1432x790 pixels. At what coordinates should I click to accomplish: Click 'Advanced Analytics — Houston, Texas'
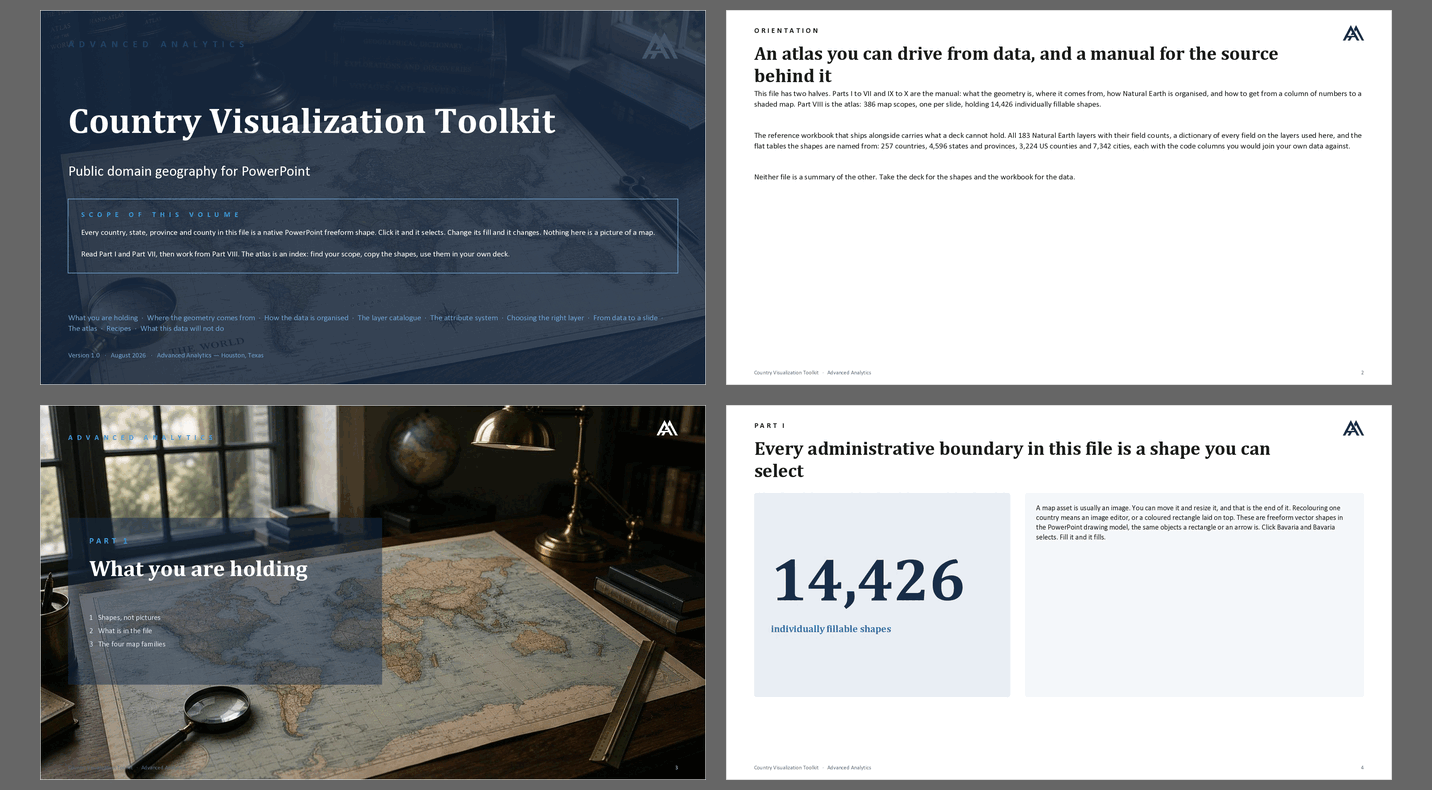(x=210, y=355)
